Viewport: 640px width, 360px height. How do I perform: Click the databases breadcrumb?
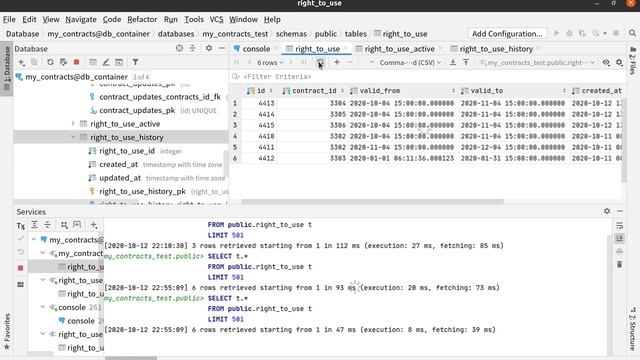coord(176,33)
